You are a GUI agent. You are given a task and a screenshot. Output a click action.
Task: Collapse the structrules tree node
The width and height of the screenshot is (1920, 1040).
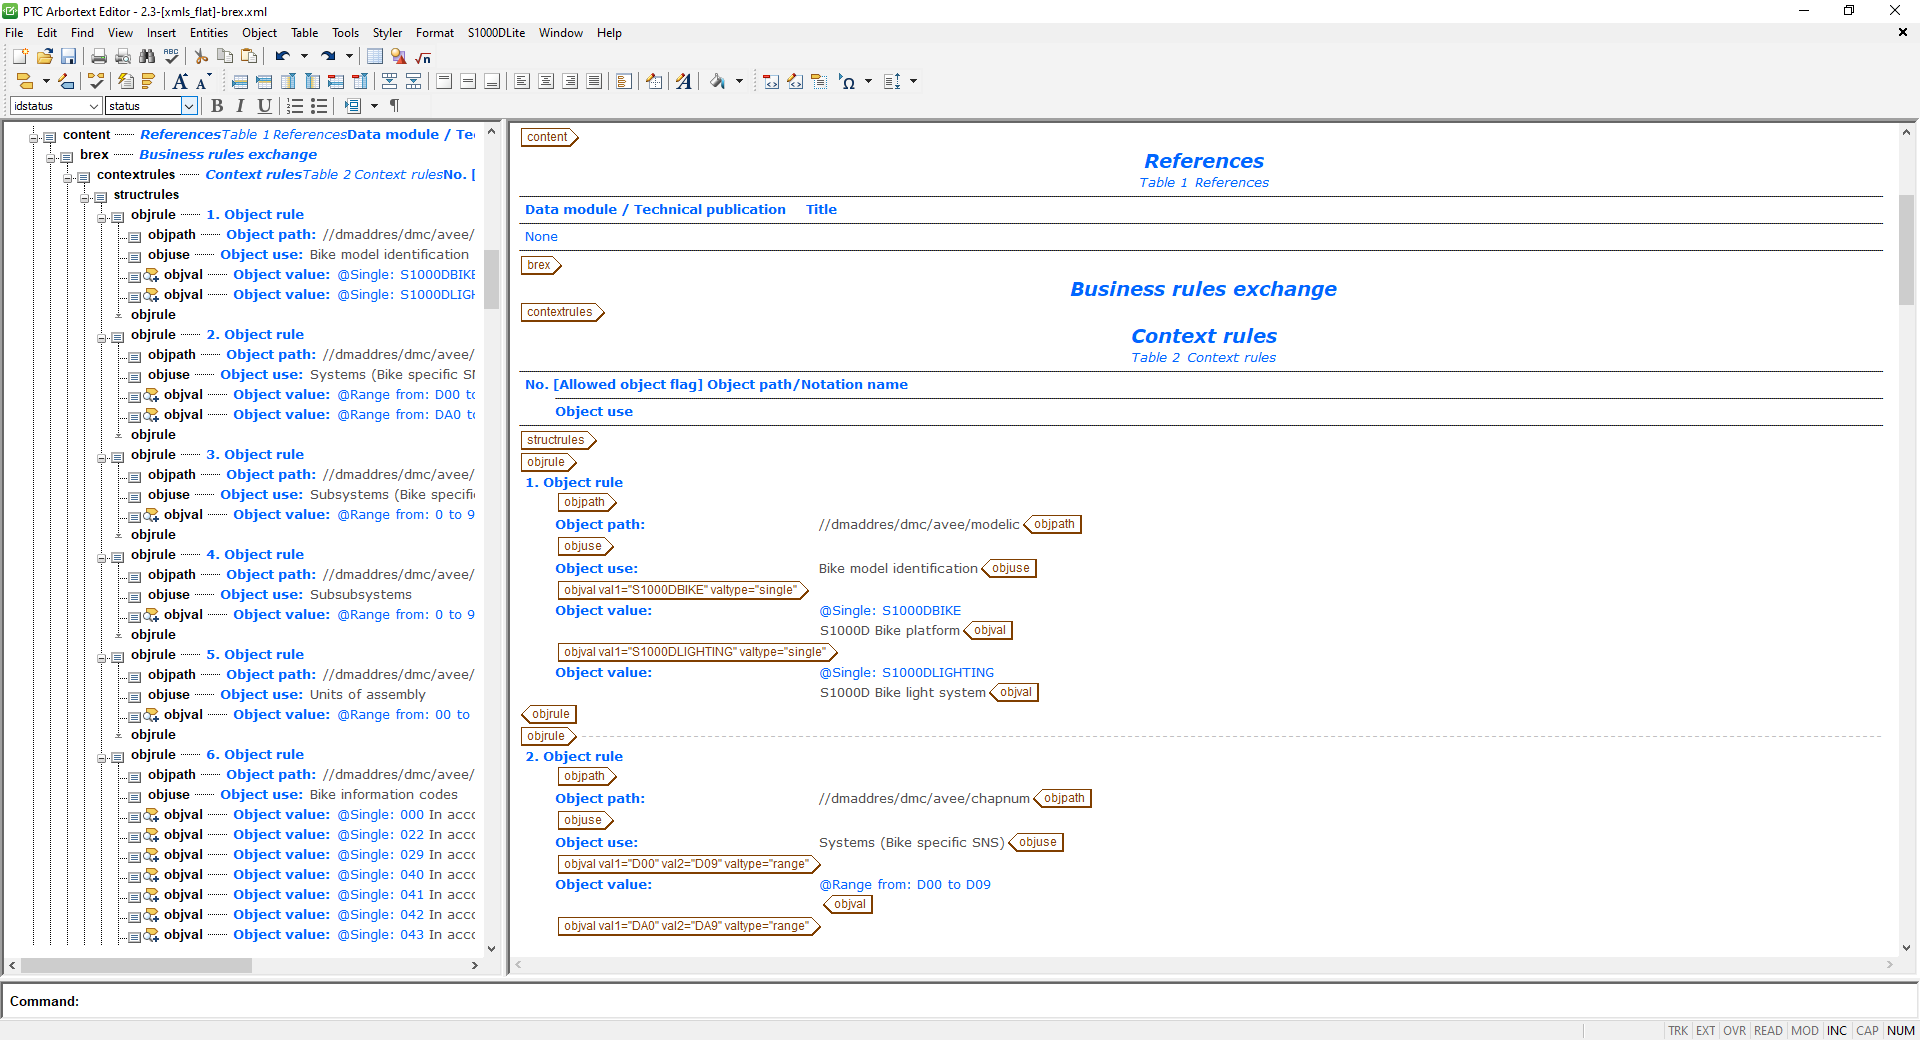[x=86, y=195]
